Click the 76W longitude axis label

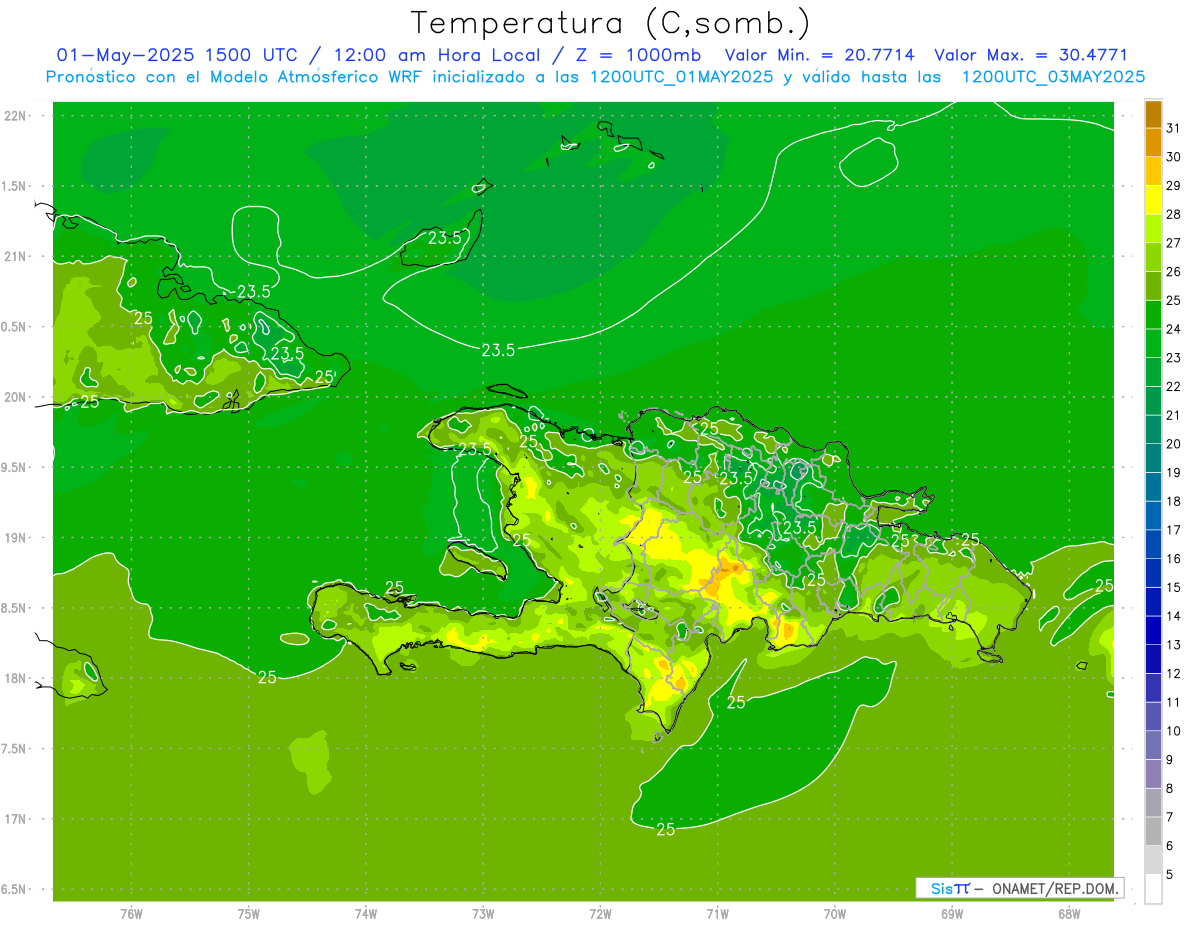point(131,913)
